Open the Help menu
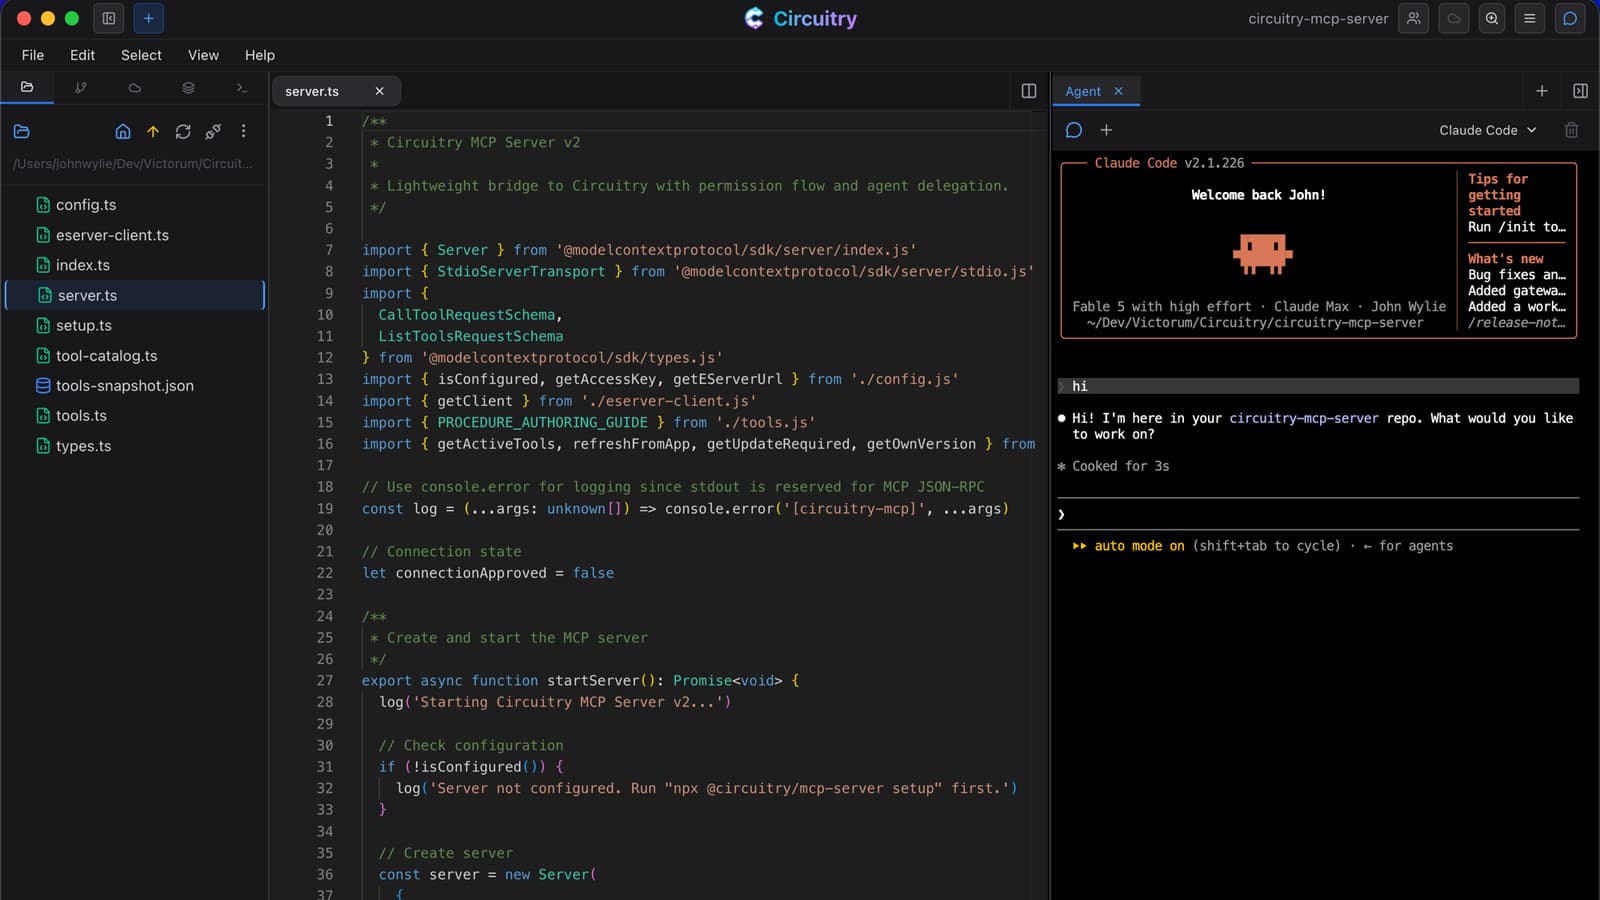This screenshot has width=1600, height=900. point(260,55)
